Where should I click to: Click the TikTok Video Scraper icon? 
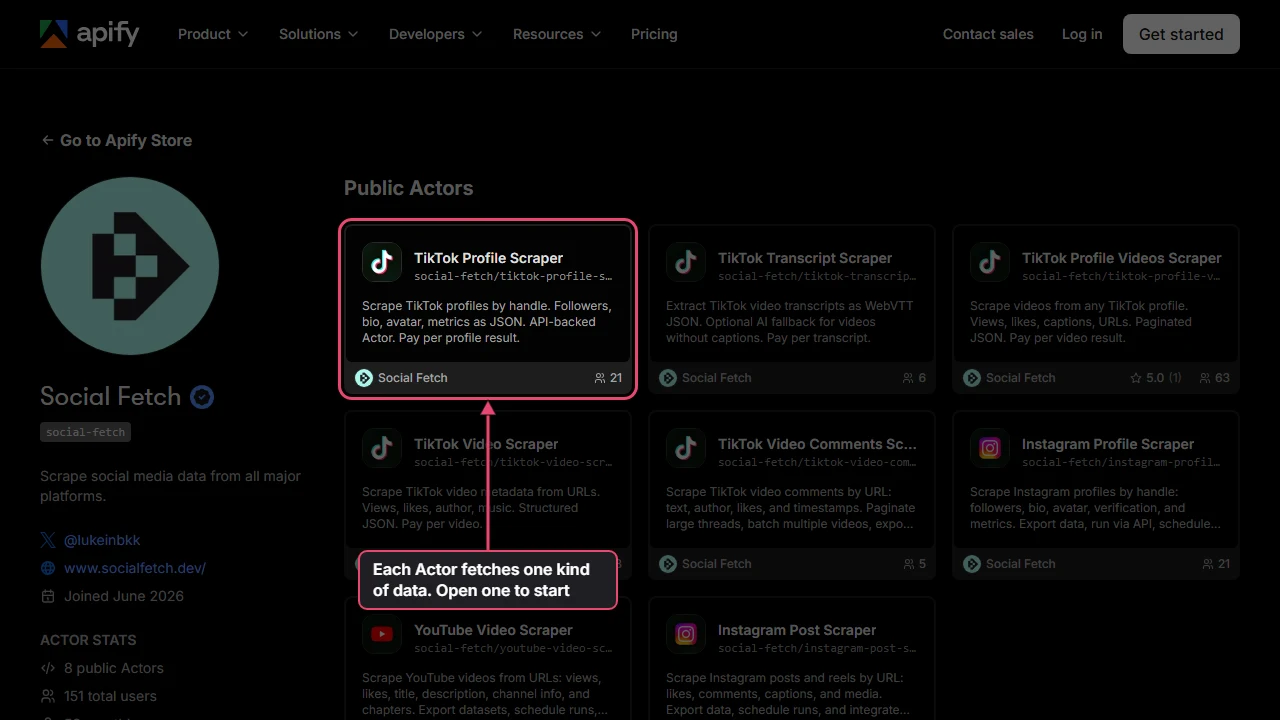382,448
